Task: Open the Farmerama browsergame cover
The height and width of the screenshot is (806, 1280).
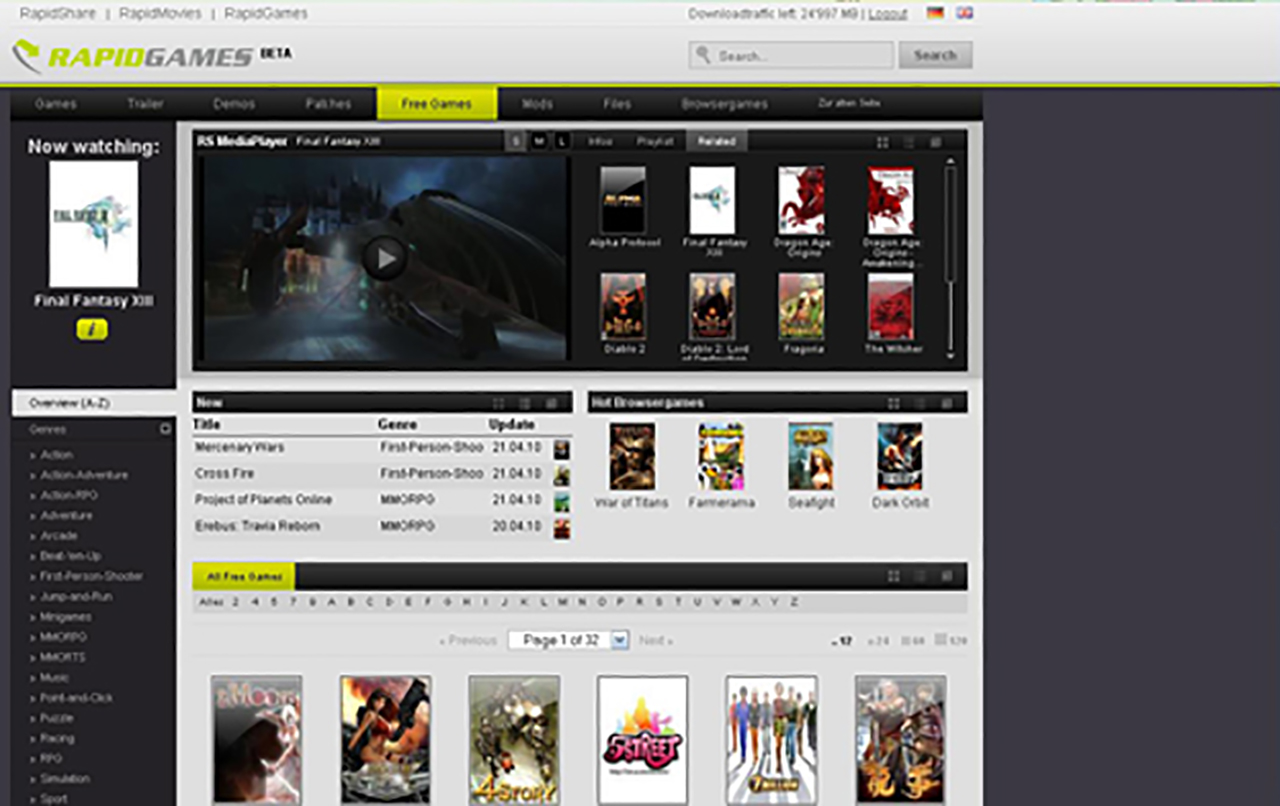Action: point(721,456)
